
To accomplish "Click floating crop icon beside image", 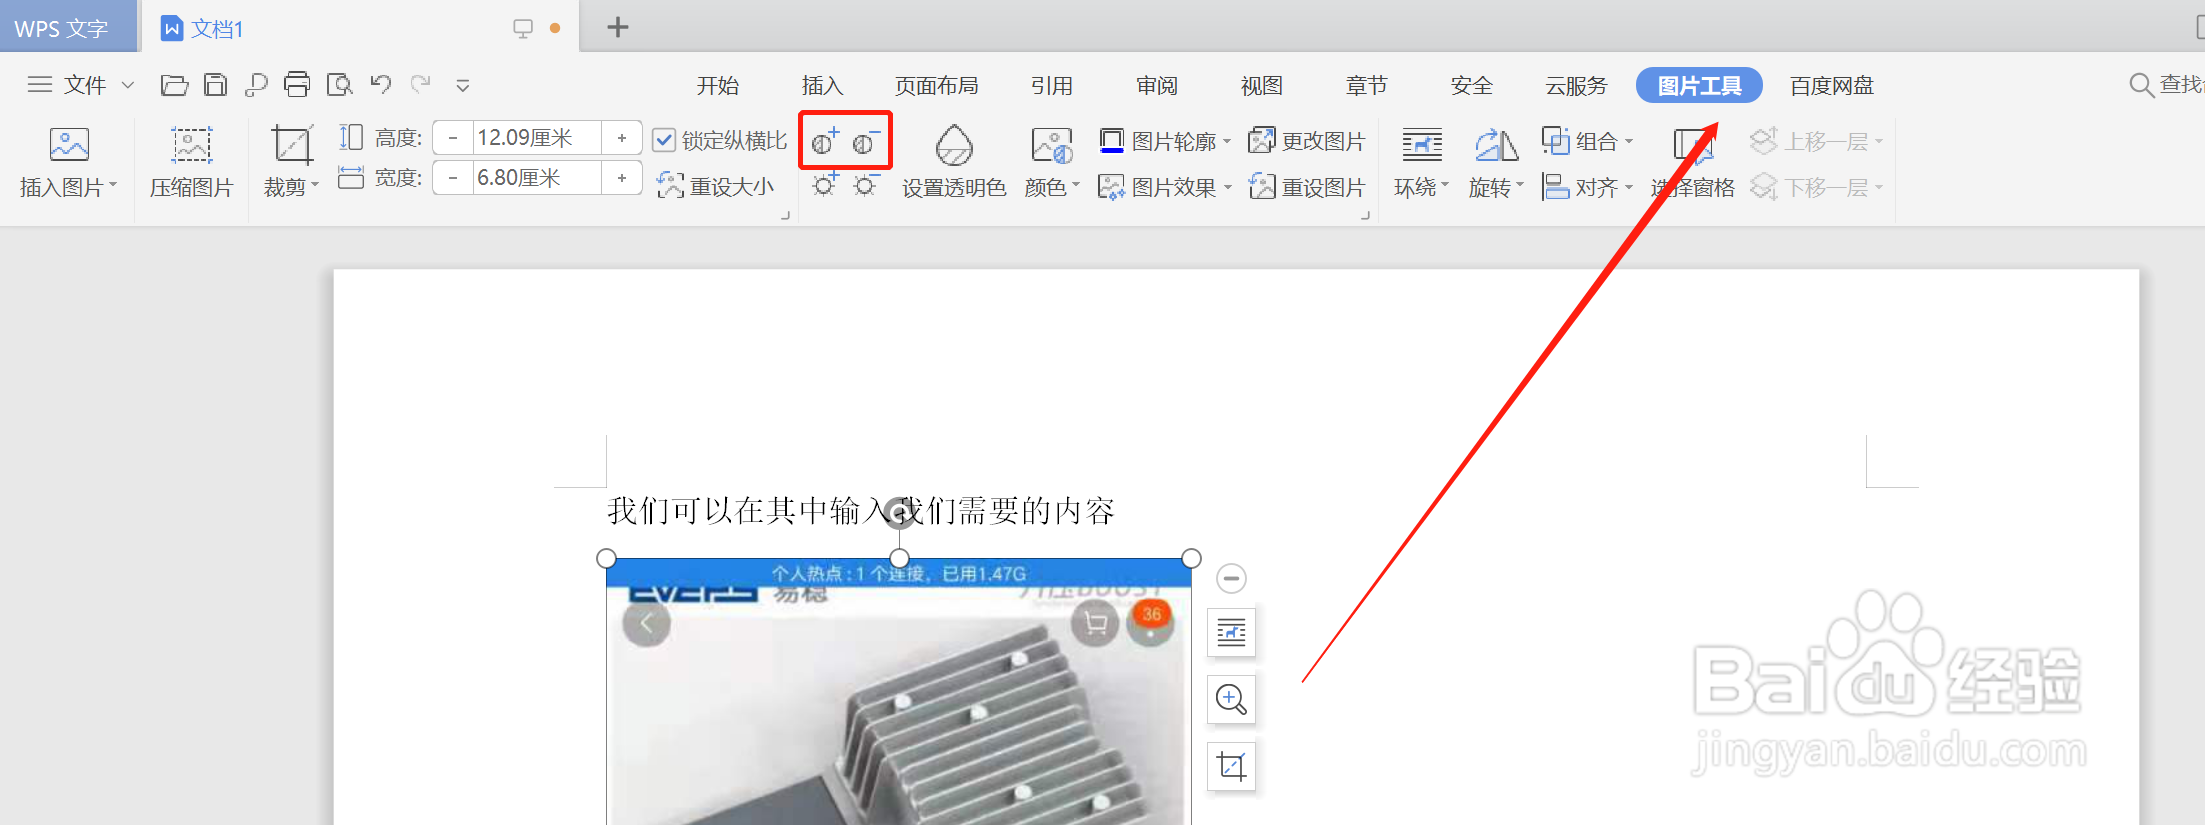I will pos(1231,766).
